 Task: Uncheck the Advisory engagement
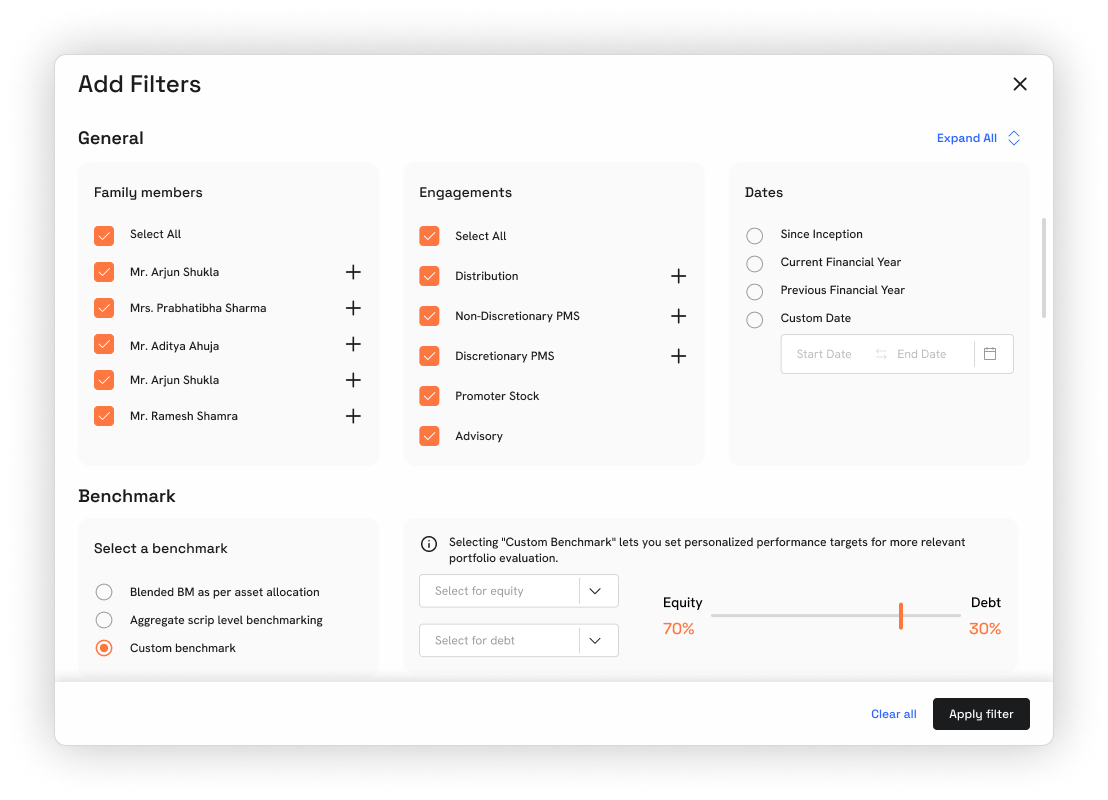tap(429, 436)
